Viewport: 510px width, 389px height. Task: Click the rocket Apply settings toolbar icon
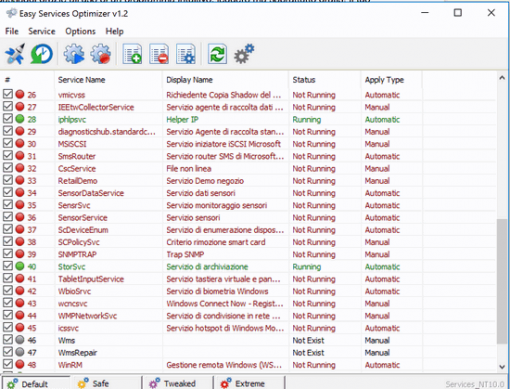[x=15, y=54]
